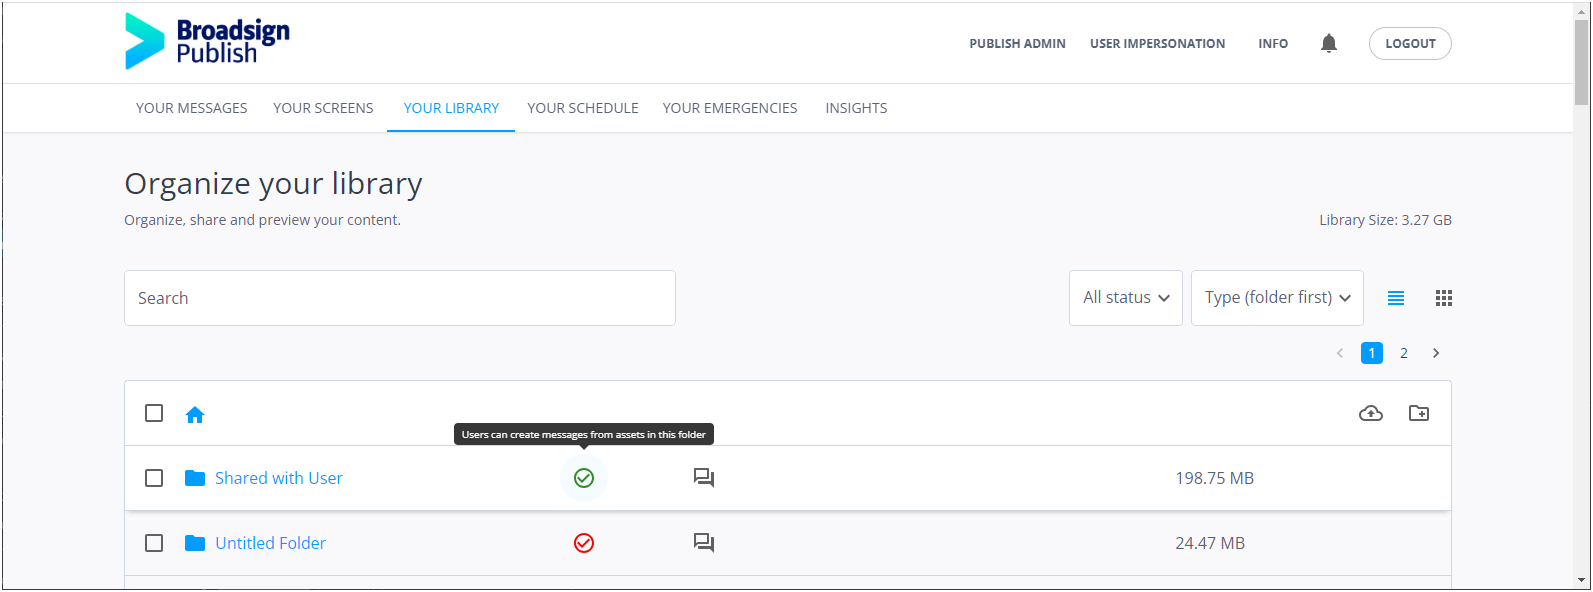This screenshot has width=1593, height=592.
Task: Click the 198.75 MB size value
Action: tap(1214, 478)
